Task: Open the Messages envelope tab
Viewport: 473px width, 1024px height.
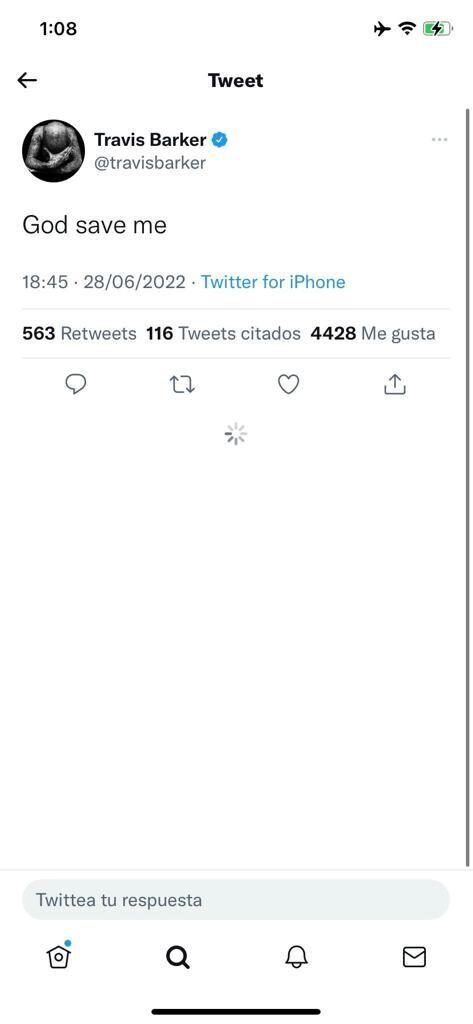Action: pyautogui.click(x=414, y=957)
